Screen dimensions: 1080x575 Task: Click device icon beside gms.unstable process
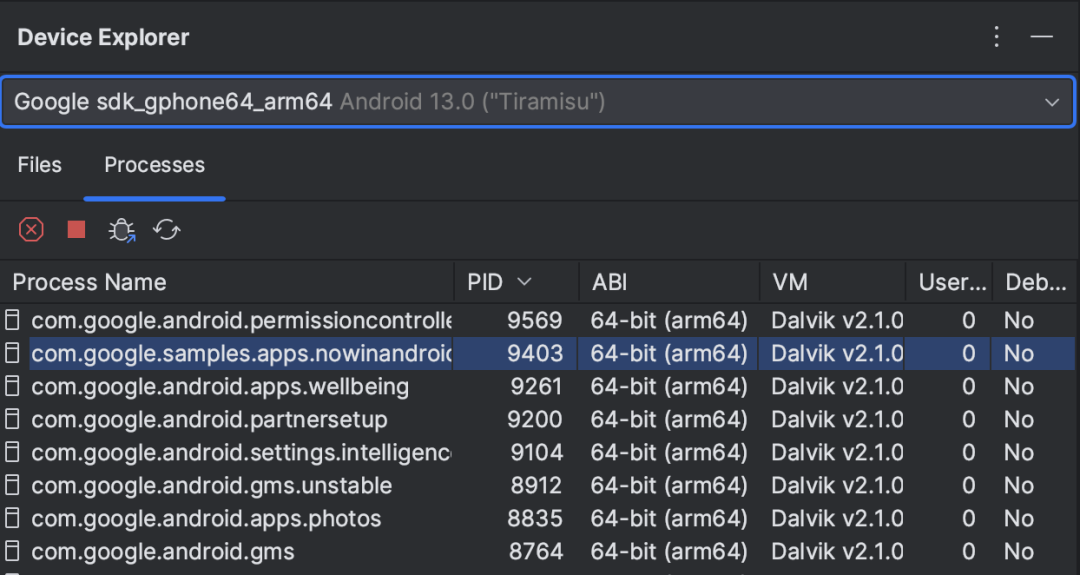(x=12, y=485)
